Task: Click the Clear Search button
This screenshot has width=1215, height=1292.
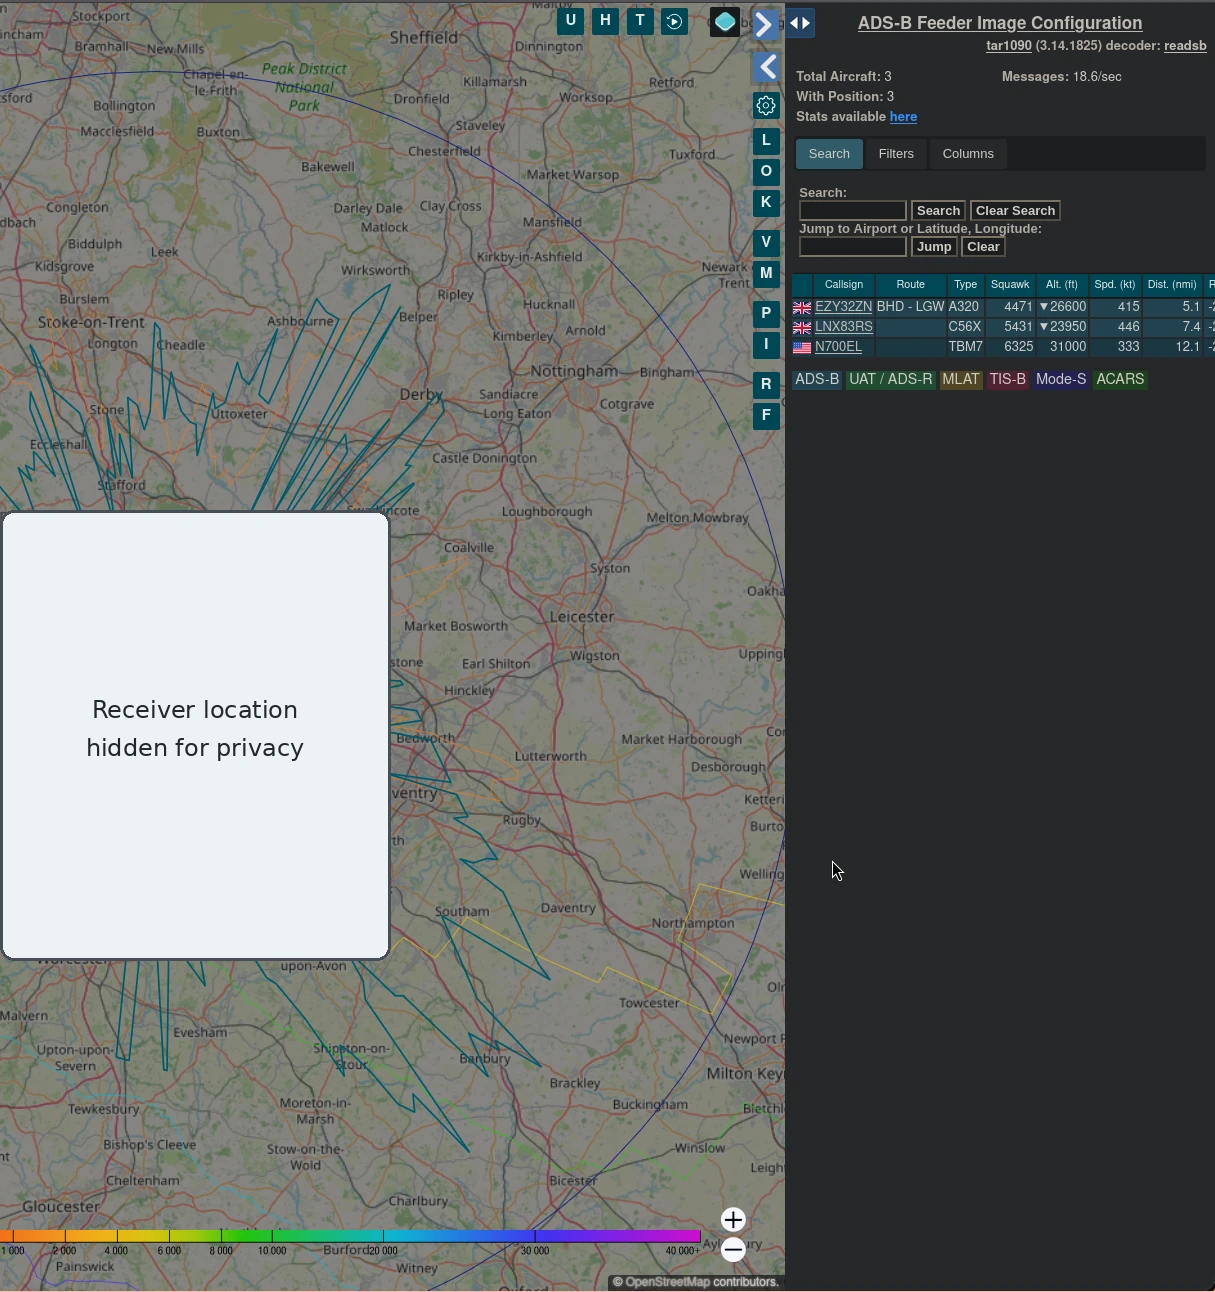Action: click(1015, 211)
